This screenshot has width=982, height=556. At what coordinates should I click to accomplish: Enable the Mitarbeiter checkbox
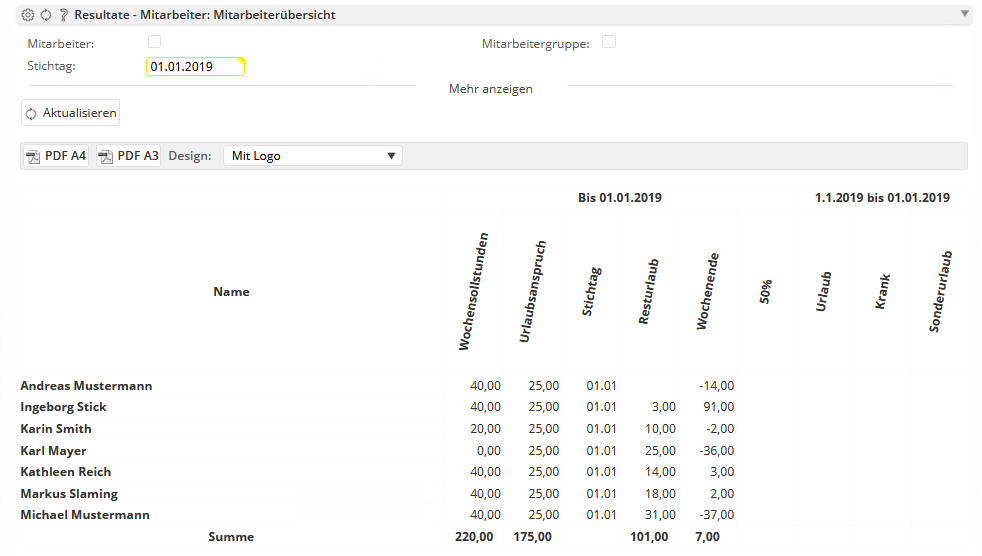click(154, 42)
